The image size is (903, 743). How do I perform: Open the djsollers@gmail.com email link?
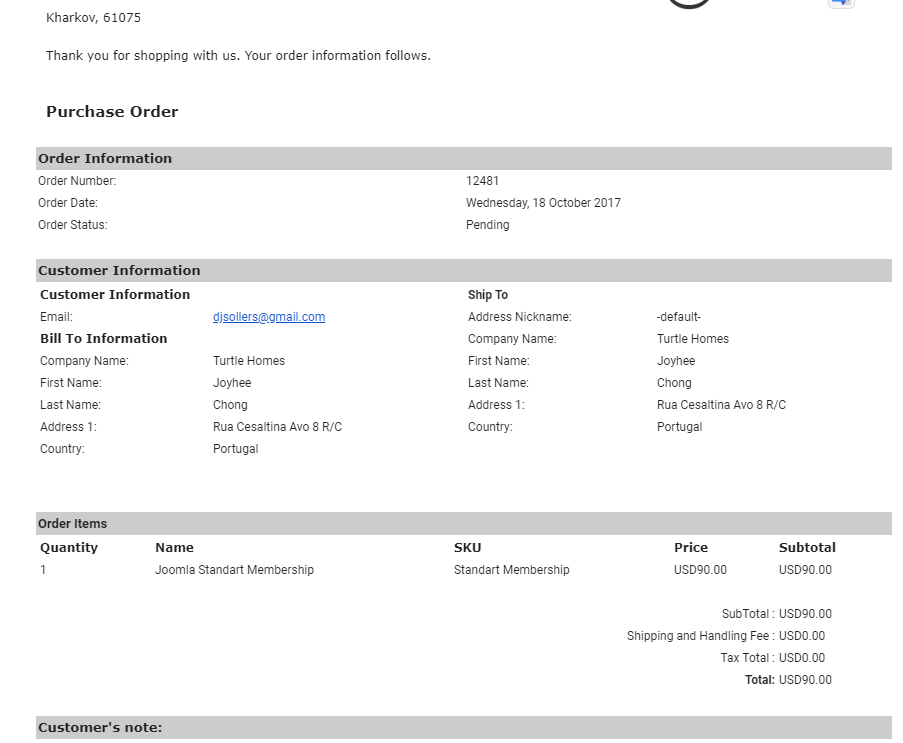[x=269, y=317]
